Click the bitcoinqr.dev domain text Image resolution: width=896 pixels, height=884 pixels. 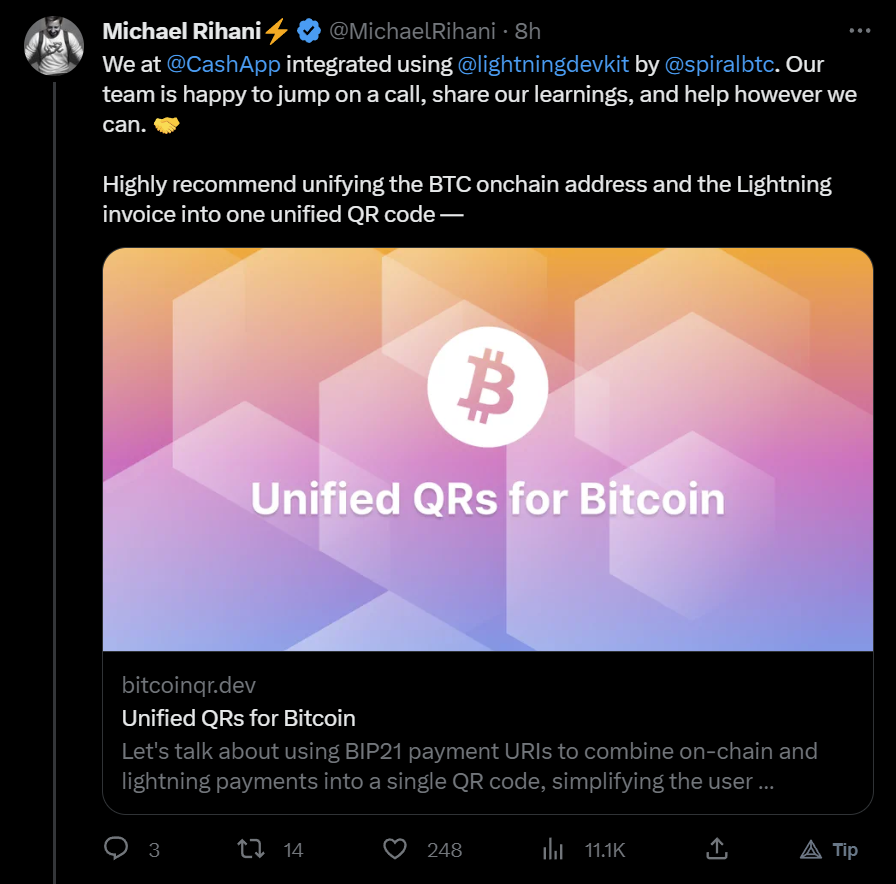tap(189, 685)
